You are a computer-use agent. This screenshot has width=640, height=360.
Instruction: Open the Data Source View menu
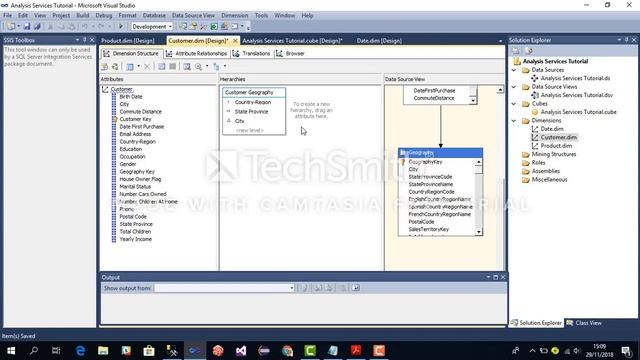[193, 16]
